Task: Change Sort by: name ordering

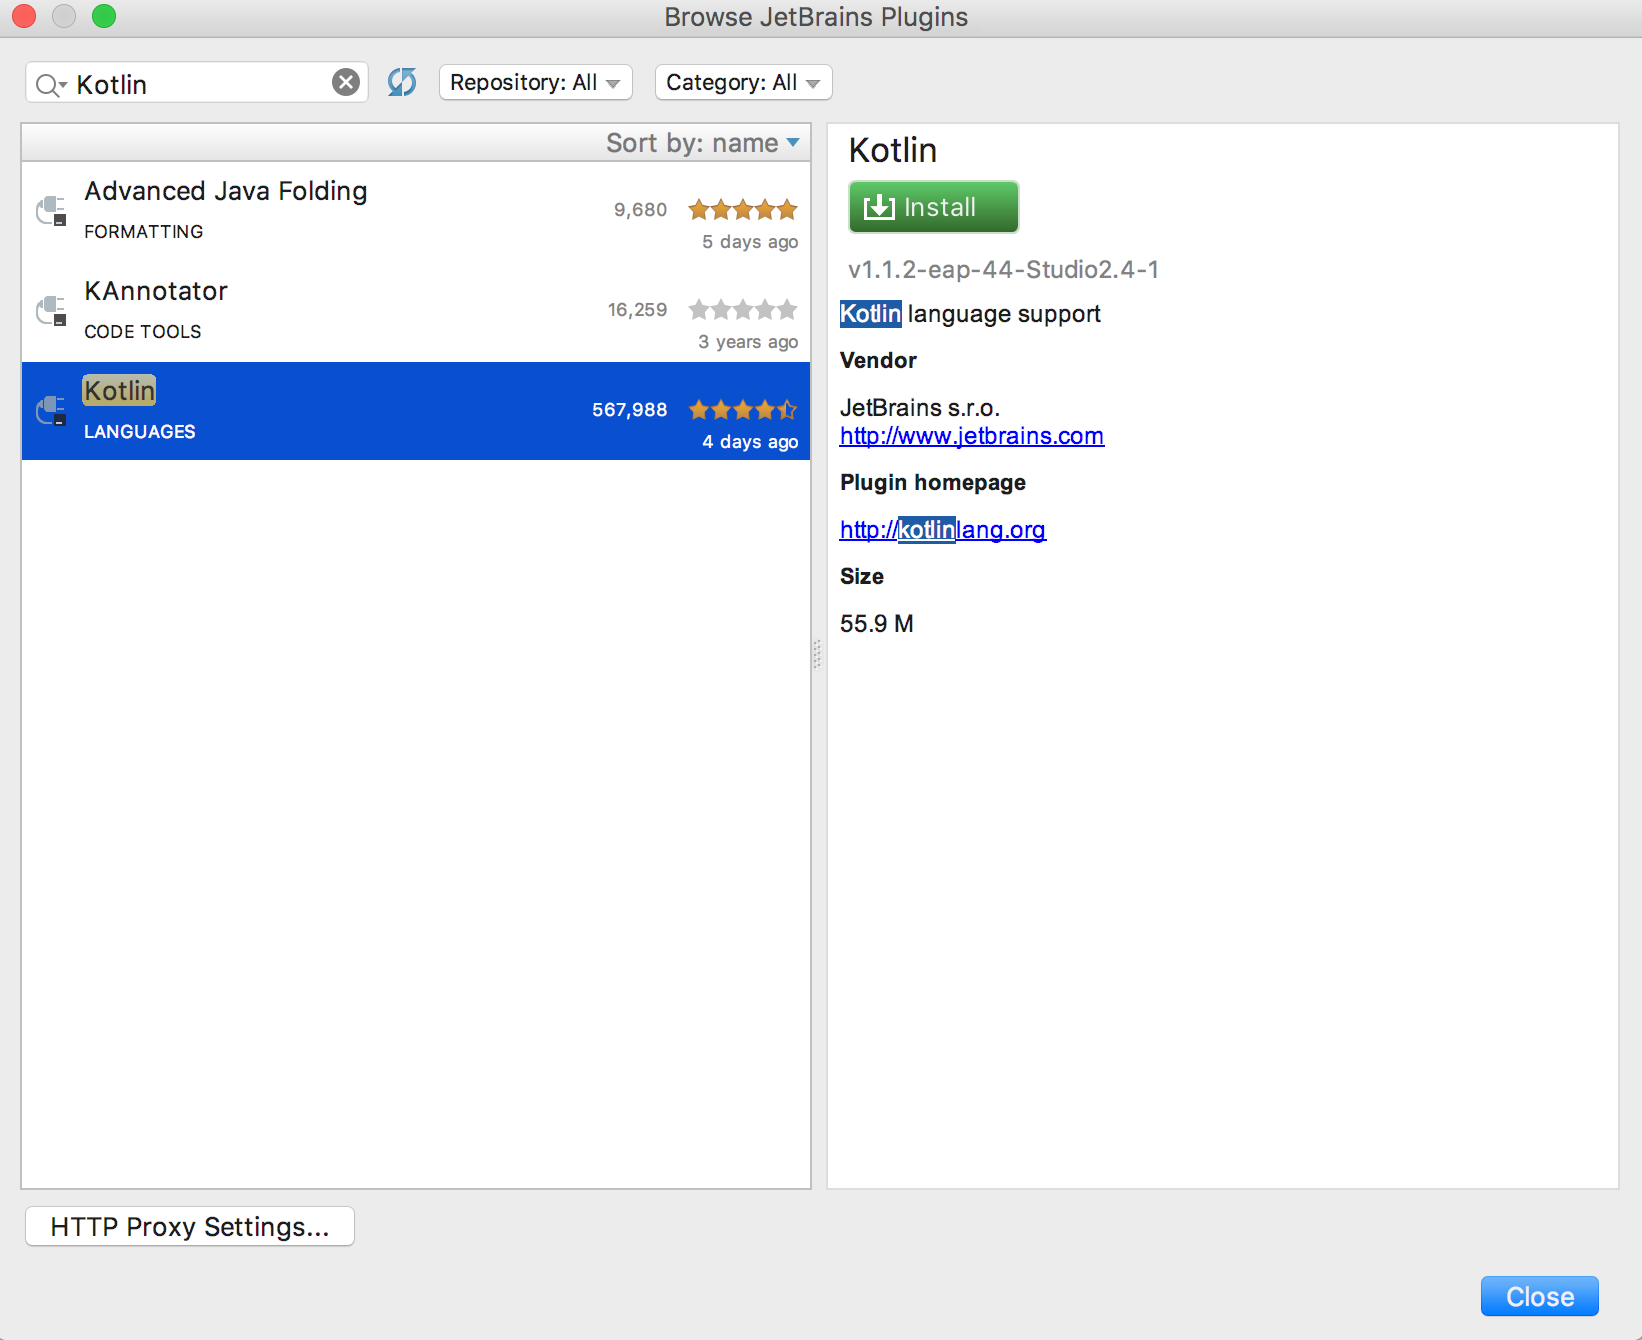Action: 703,143
